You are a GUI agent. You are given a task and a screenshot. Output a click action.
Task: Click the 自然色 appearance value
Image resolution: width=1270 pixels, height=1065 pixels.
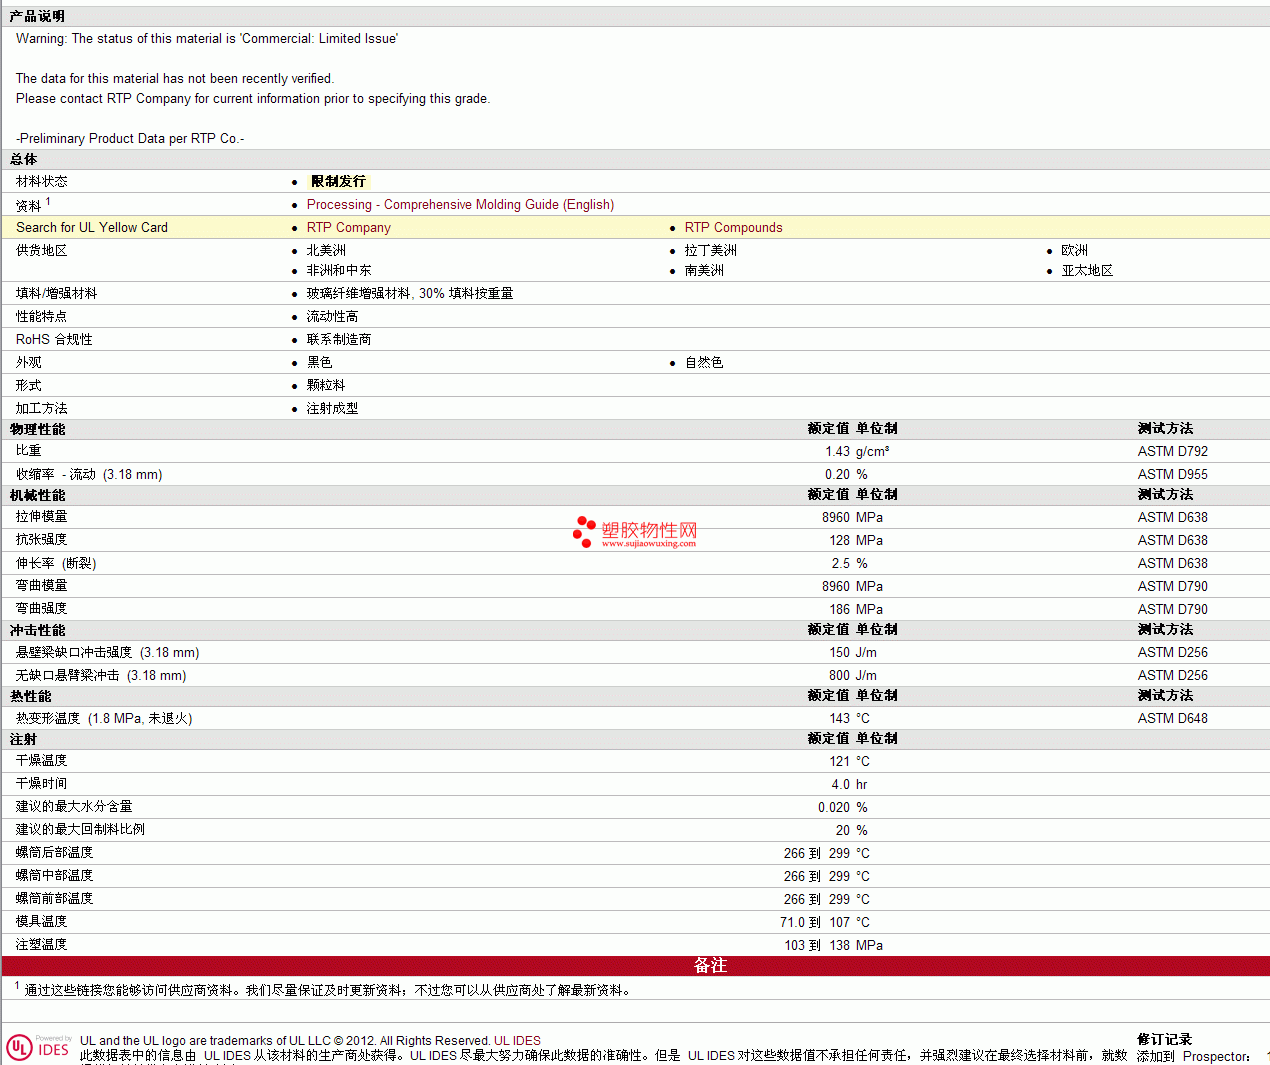tap(704, 362)
